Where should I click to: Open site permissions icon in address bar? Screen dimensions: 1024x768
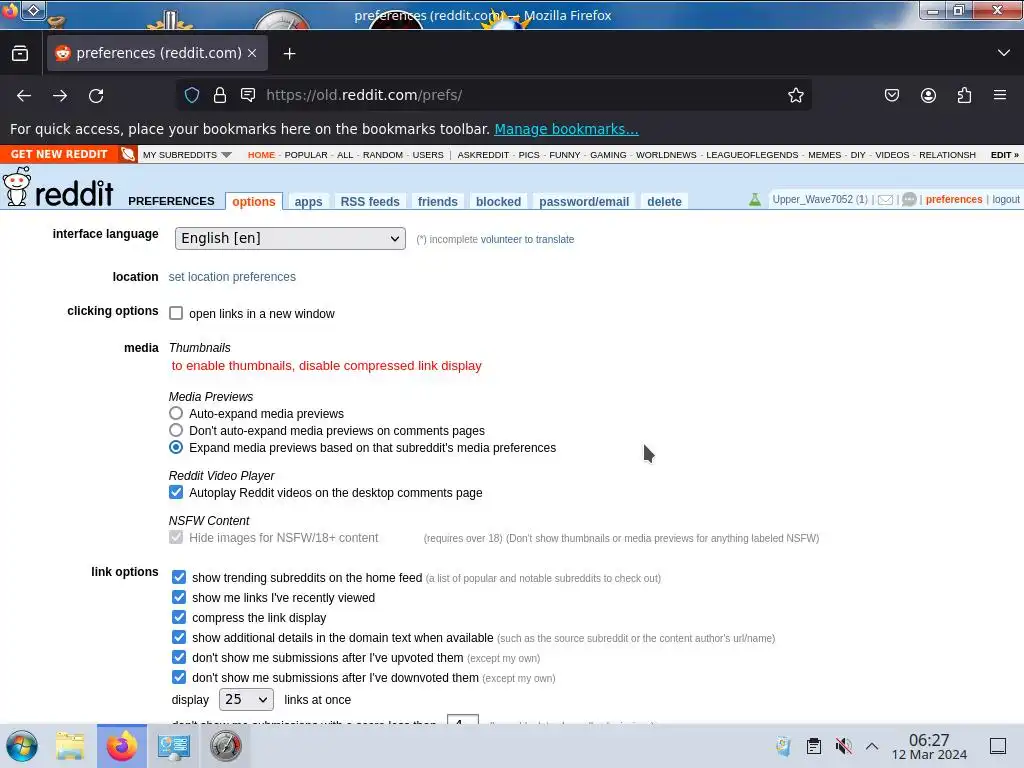coord(248,95)
